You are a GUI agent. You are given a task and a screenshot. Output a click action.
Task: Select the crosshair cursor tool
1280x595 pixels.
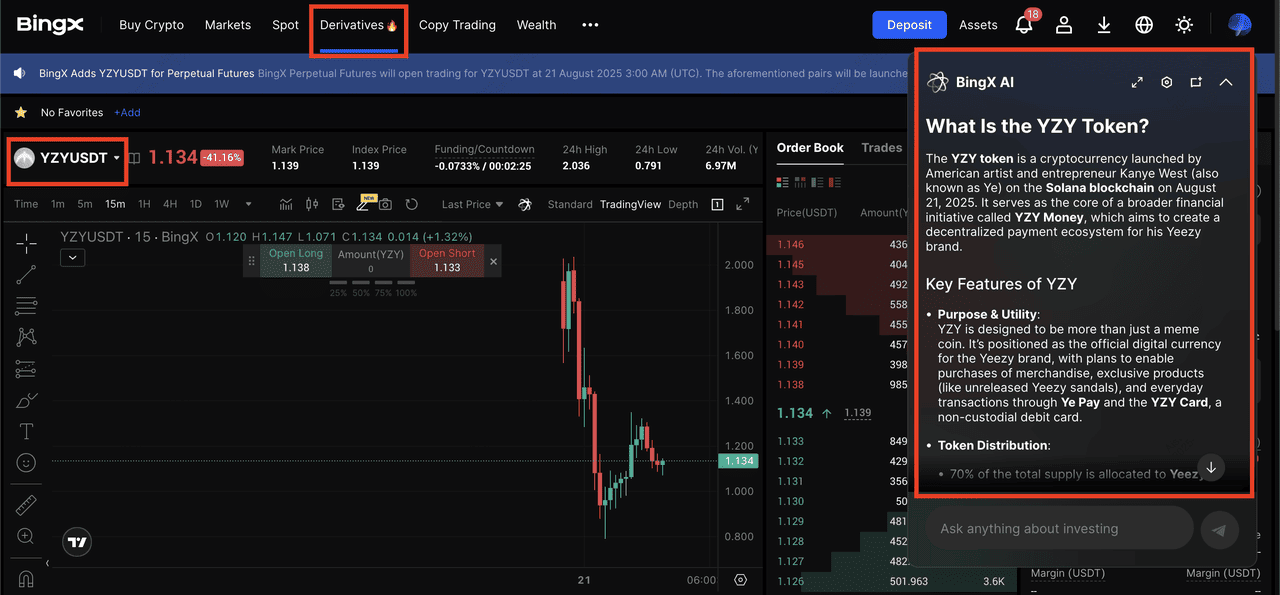click(x=26, y=242)
